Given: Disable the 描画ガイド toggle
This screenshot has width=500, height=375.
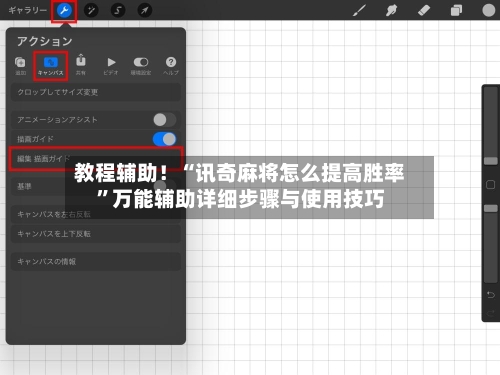Looking at the screenshot, I should tap(164, 139).
